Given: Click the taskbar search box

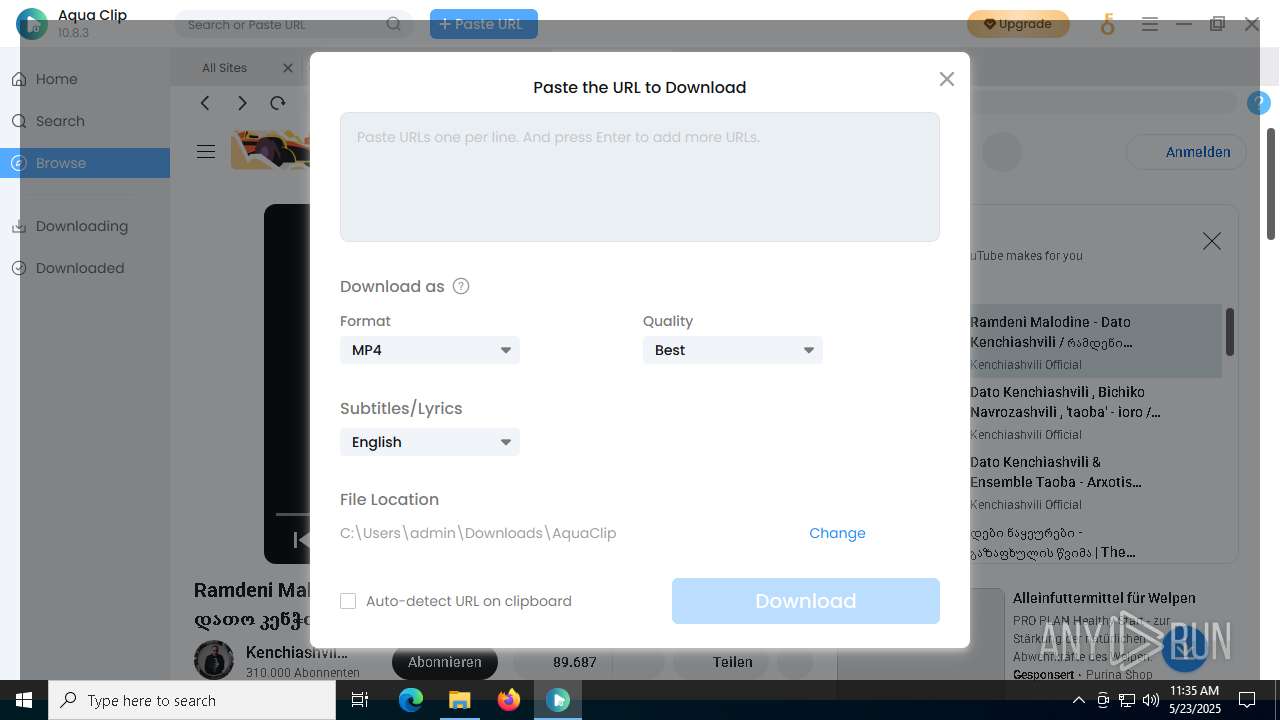Looking at the screenshot, I should point(192,700).
